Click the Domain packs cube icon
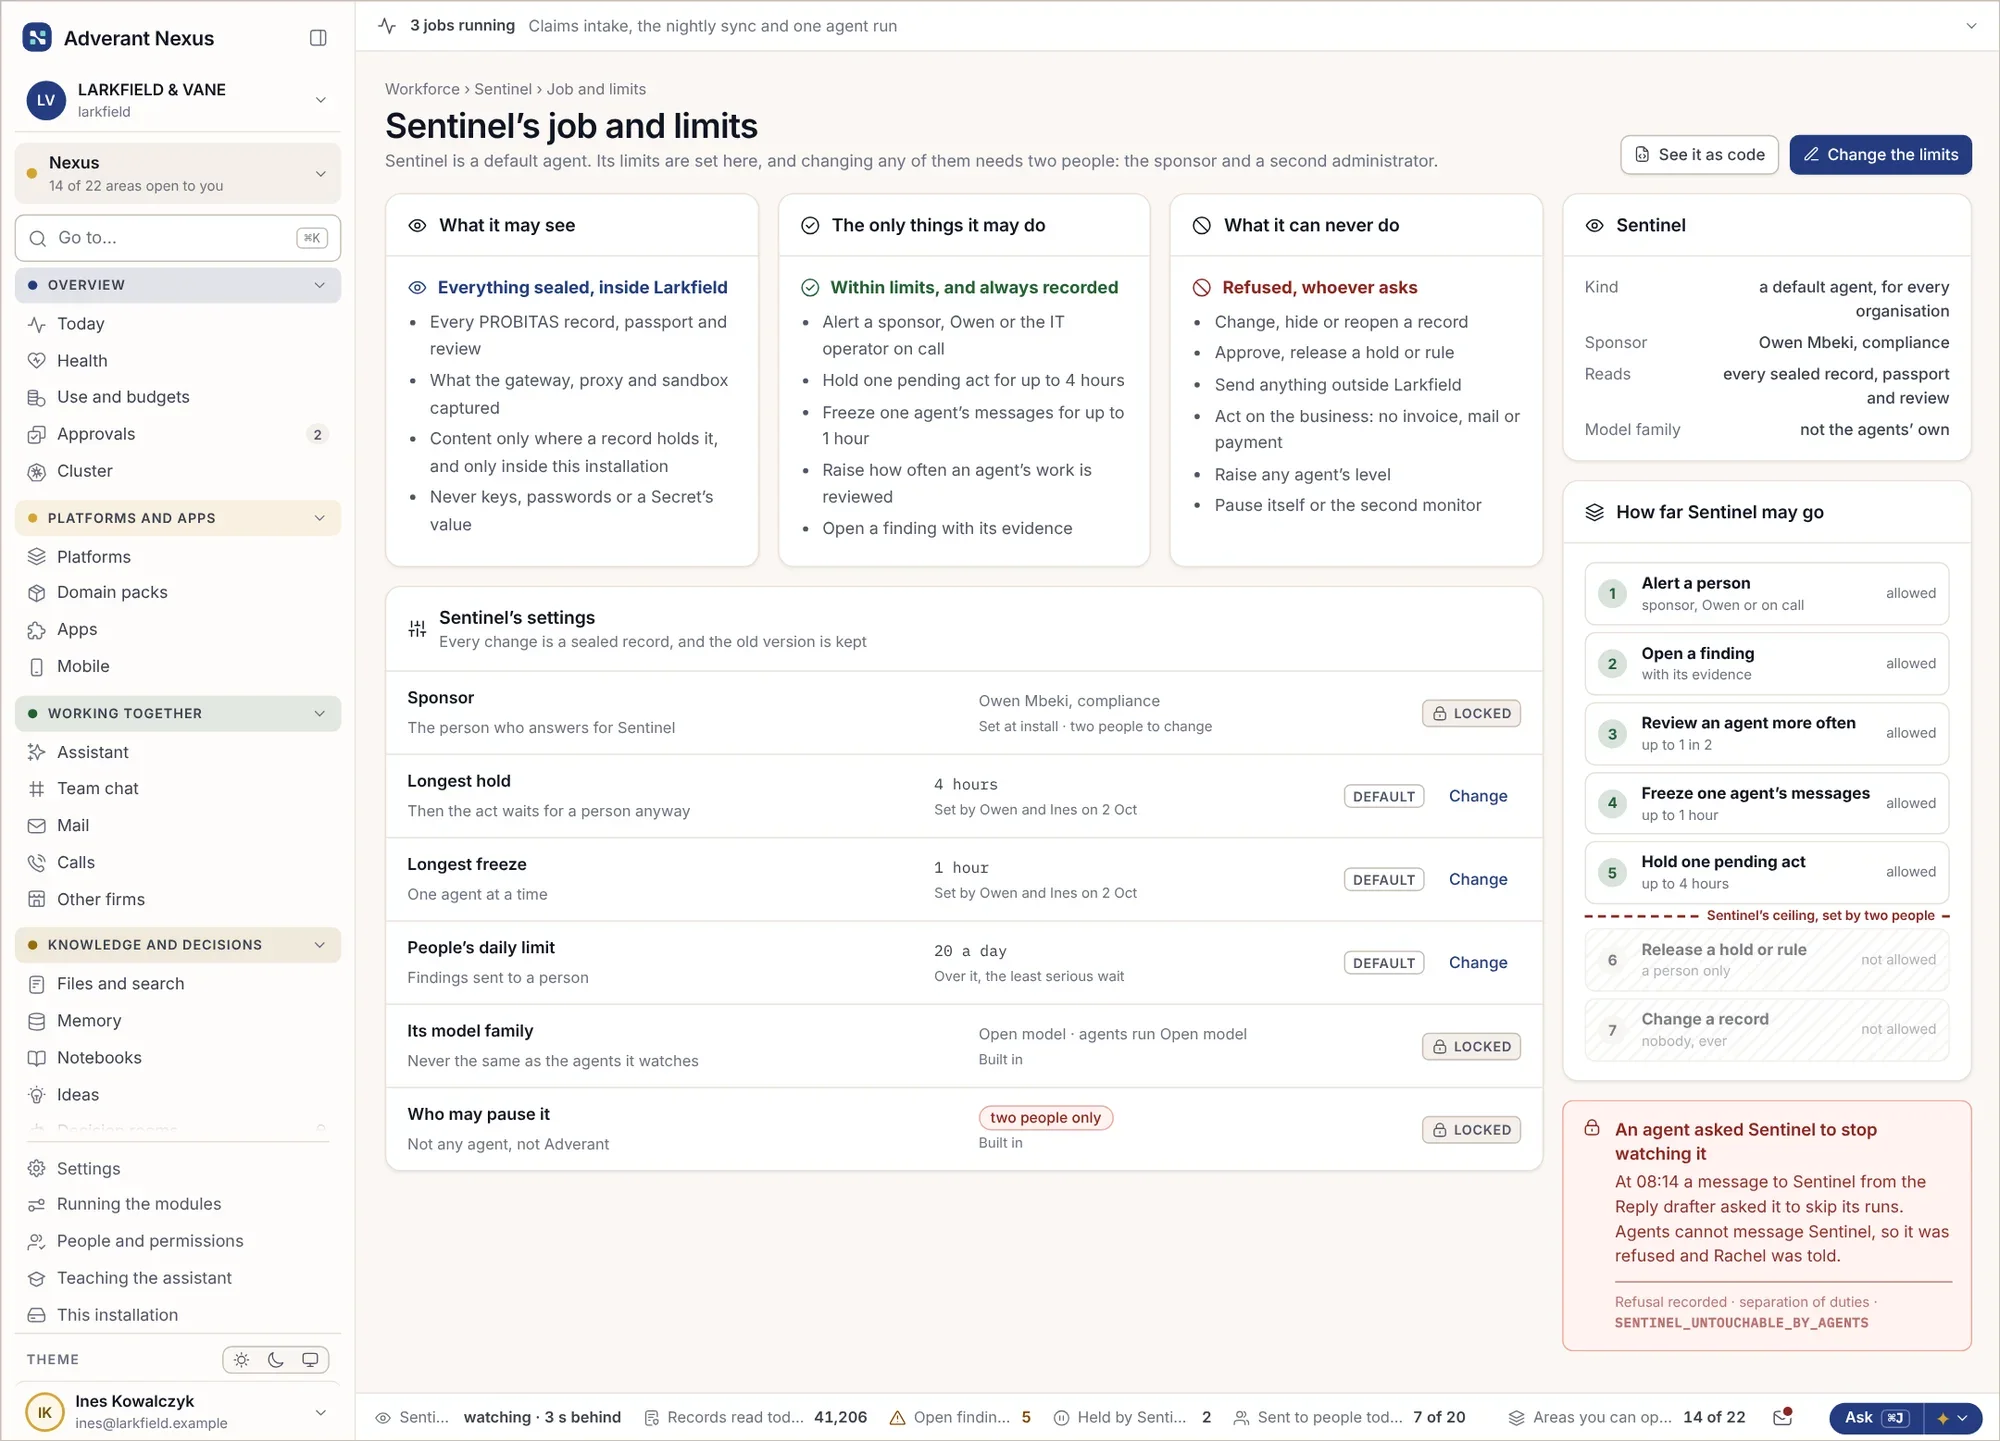This screenshot has height=1441, width=2000. point(37,593)
